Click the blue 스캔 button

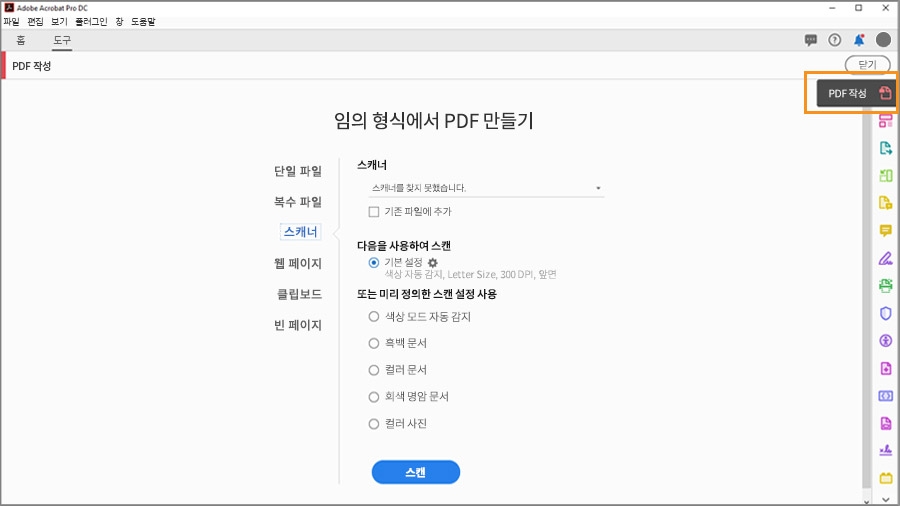[415, 472]
